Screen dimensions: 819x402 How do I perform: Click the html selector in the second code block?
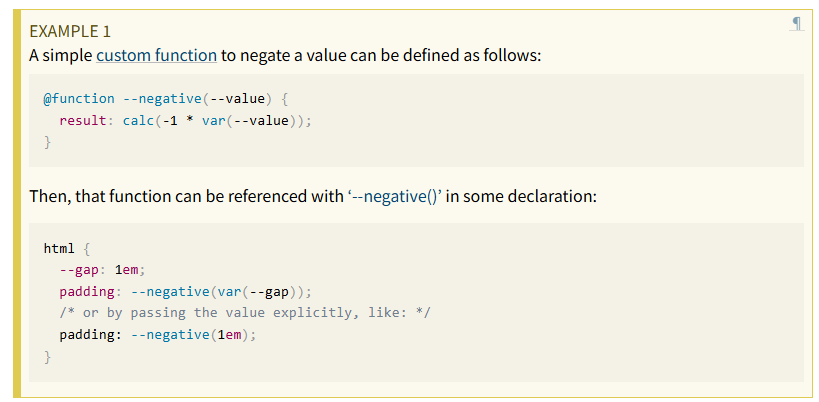point(59,247)
